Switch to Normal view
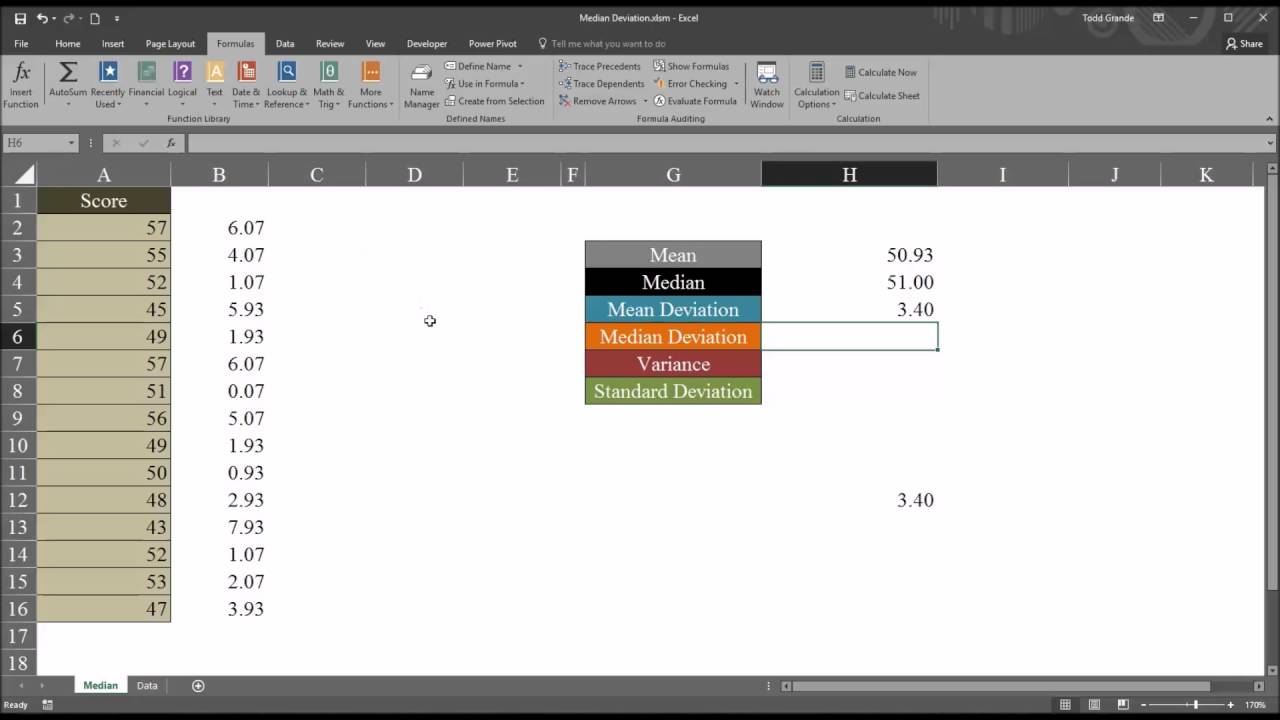Viewport: 1280px width, 720px height. 1065,705
